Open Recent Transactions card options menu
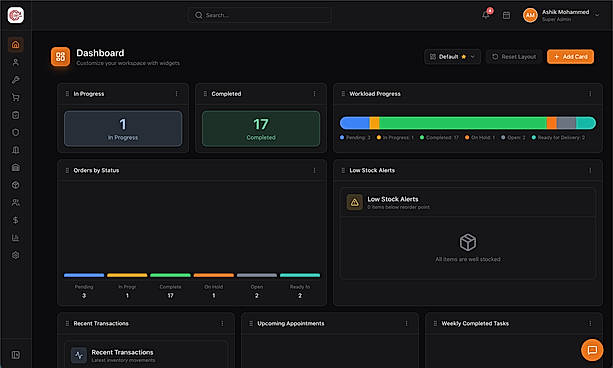This screenshot has height=368, width=613. coord(222,323)
